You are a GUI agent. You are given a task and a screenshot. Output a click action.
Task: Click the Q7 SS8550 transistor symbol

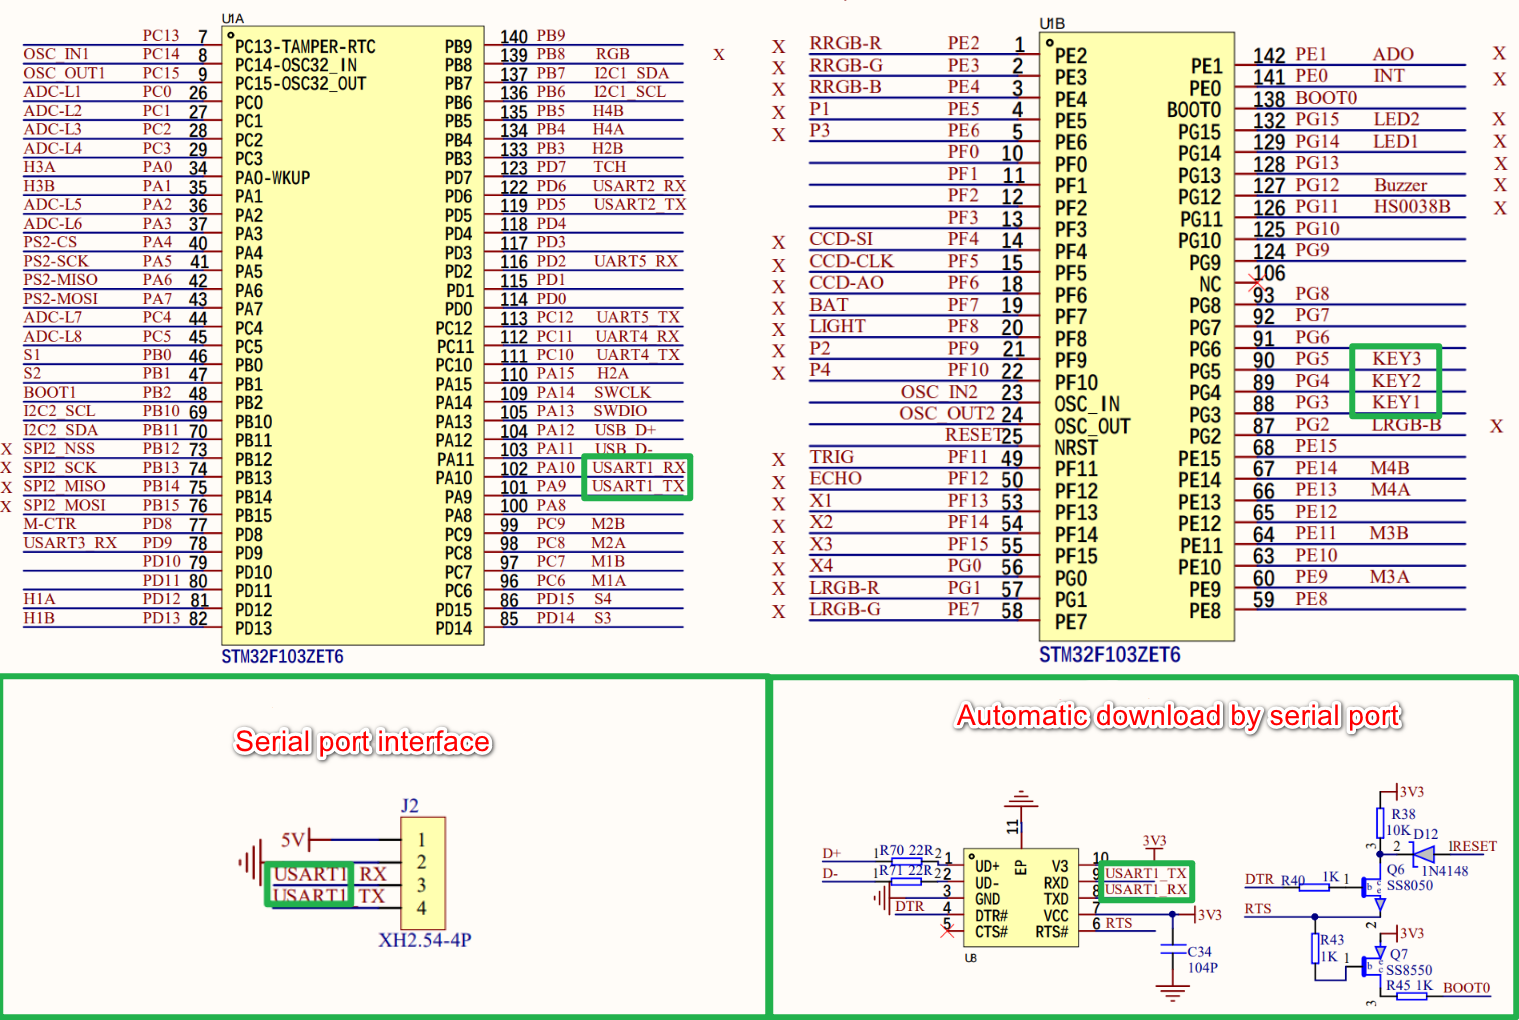tap(1374, 967)
